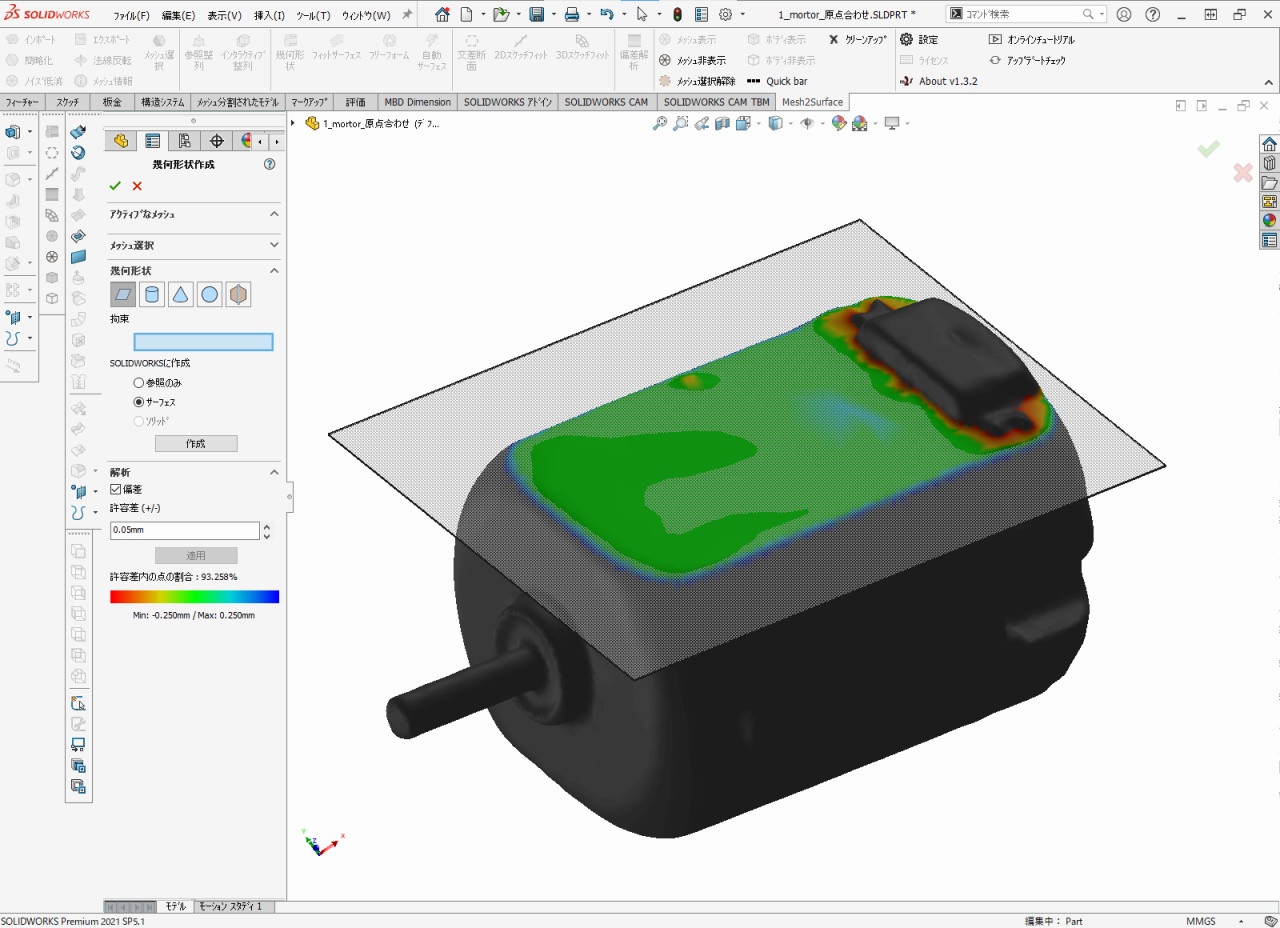Switch to the モーション スタディ 1 tab
Viewport: 1280px width, 928px height.
(231, 906)
